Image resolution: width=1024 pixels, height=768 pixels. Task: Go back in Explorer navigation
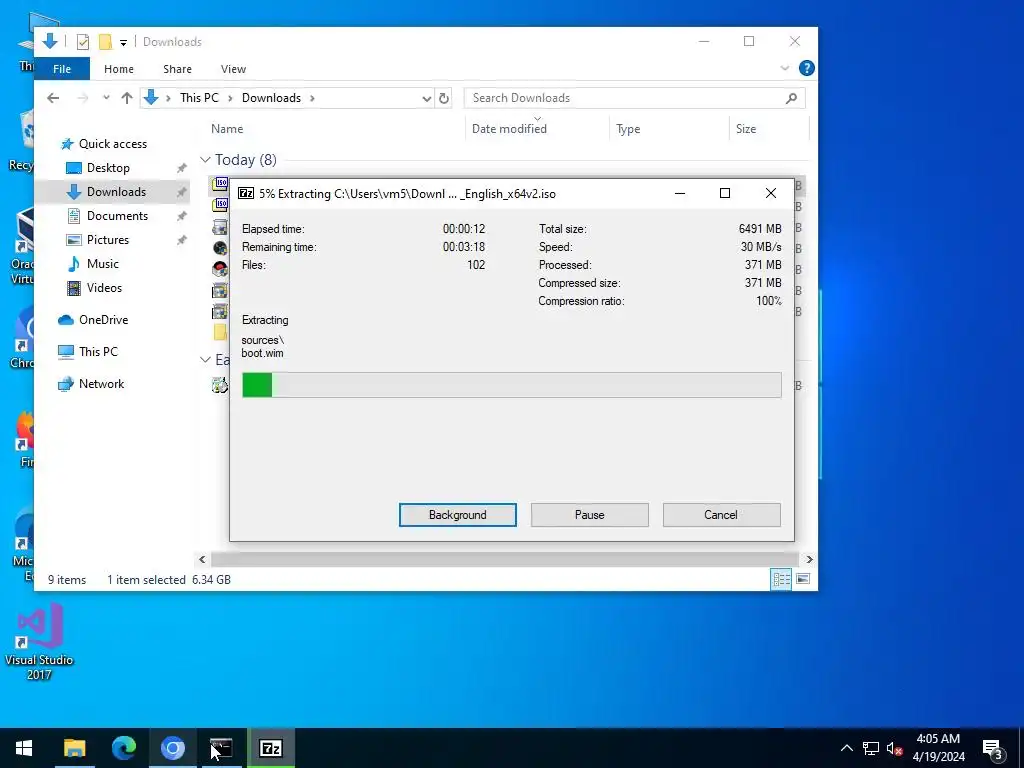point(53,98)
